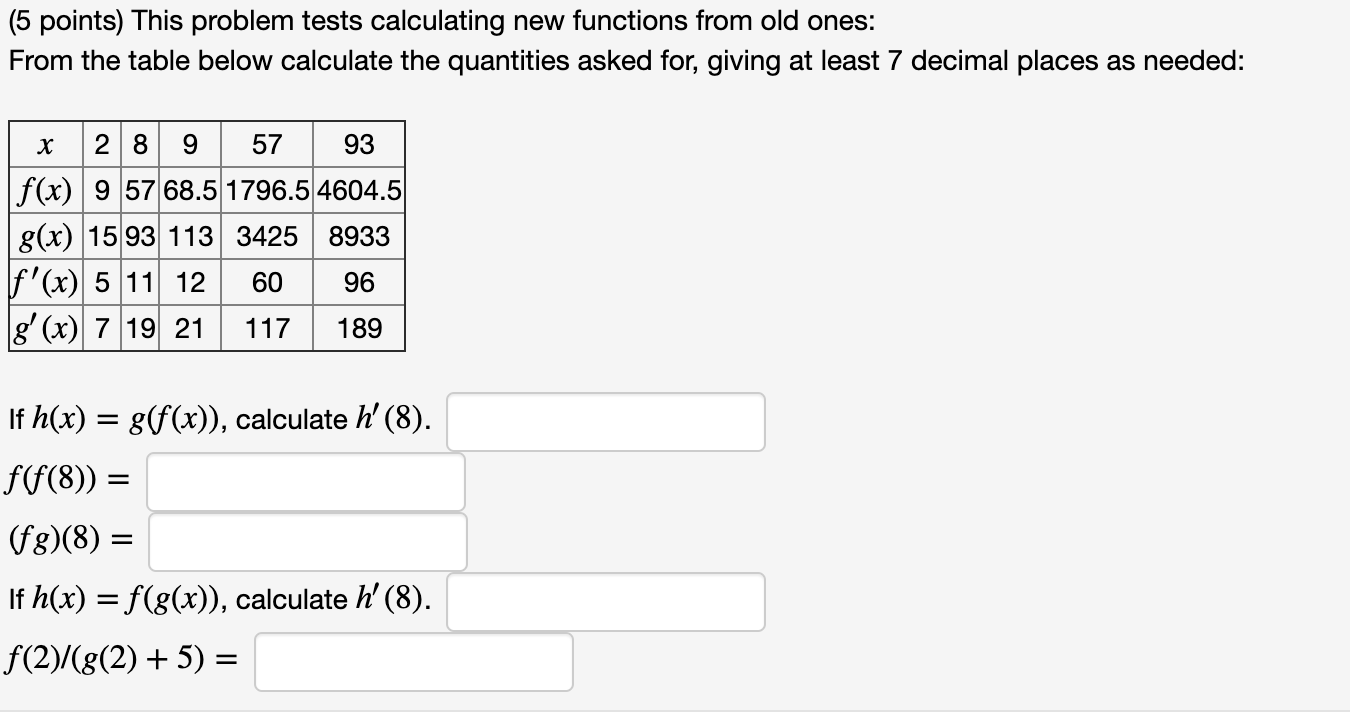Click the (fg)(8) answer box

point(307,541)
